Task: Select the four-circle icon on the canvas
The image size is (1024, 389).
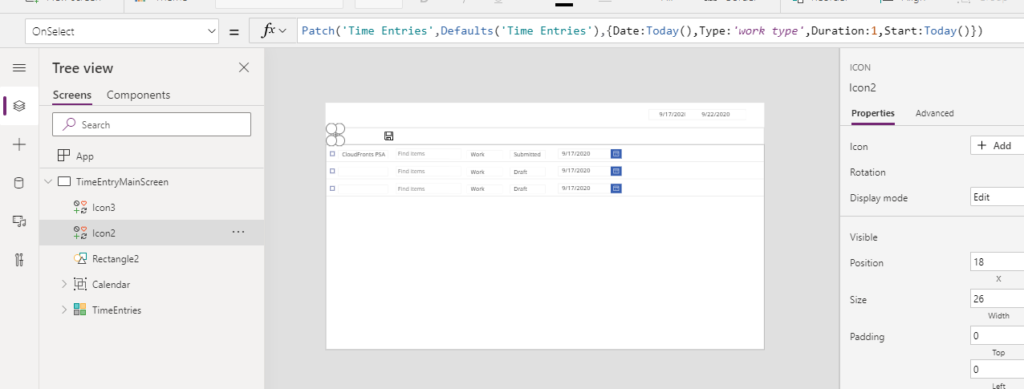Action: coord(335,135)
